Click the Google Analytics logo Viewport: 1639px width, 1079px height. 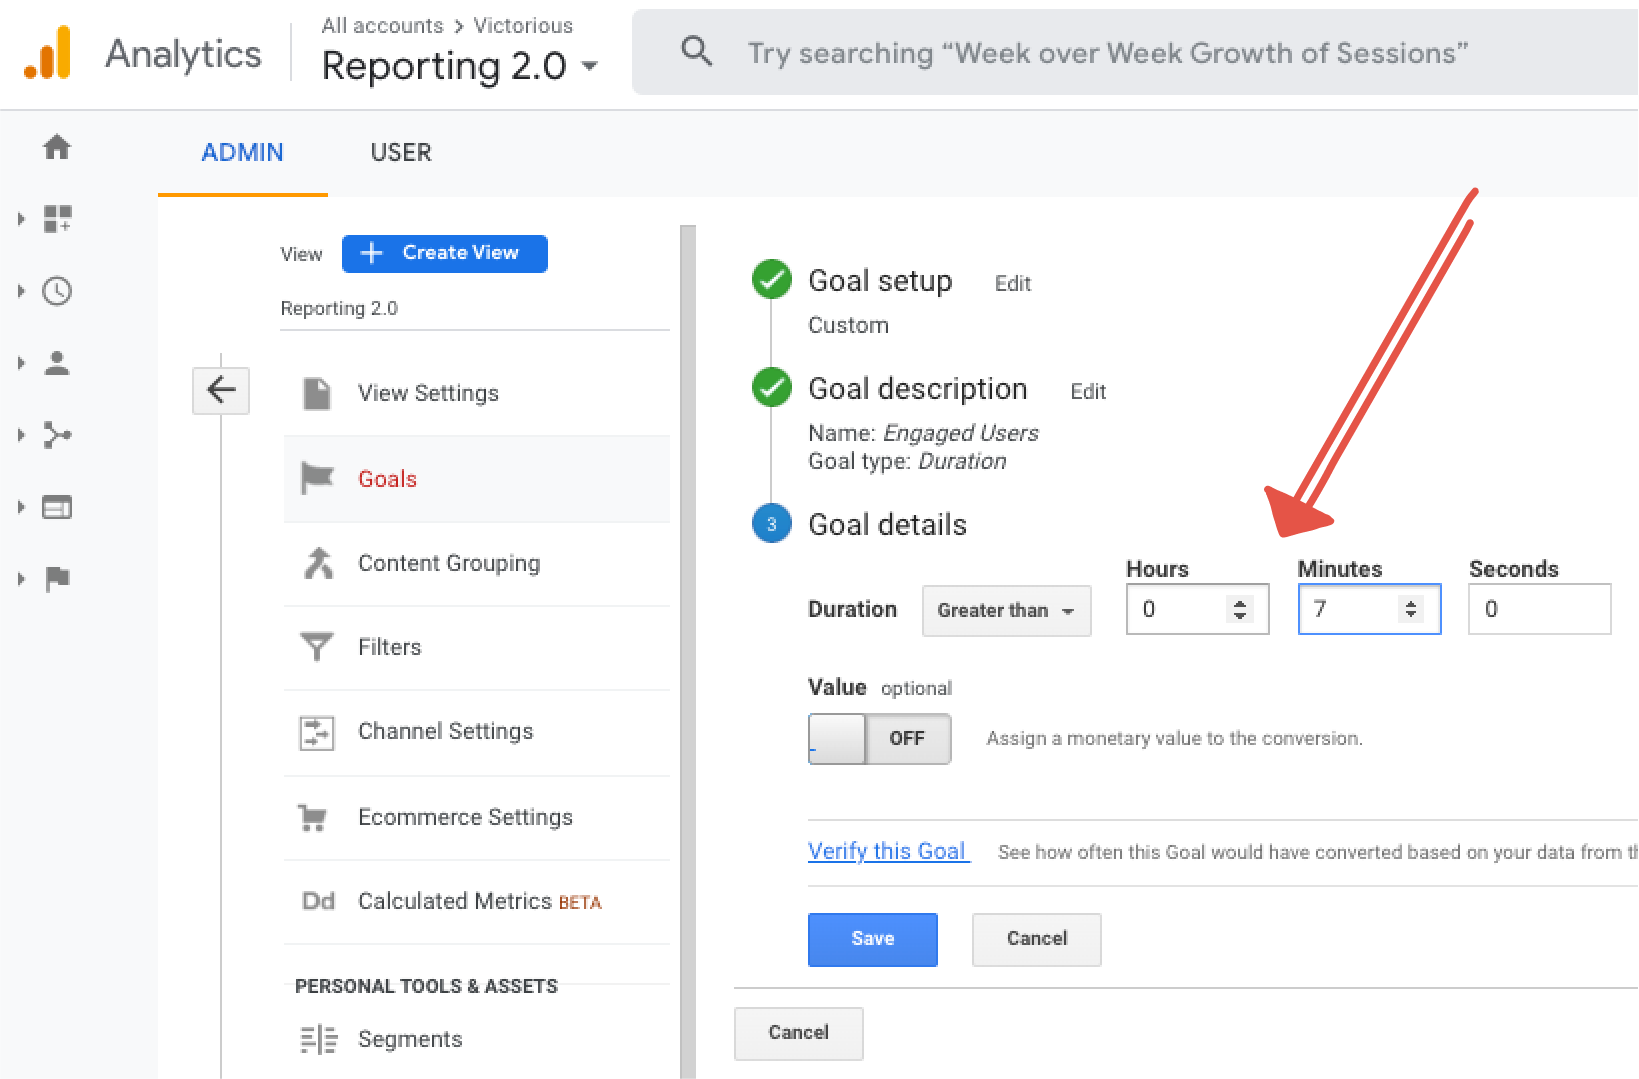[47, 53]
